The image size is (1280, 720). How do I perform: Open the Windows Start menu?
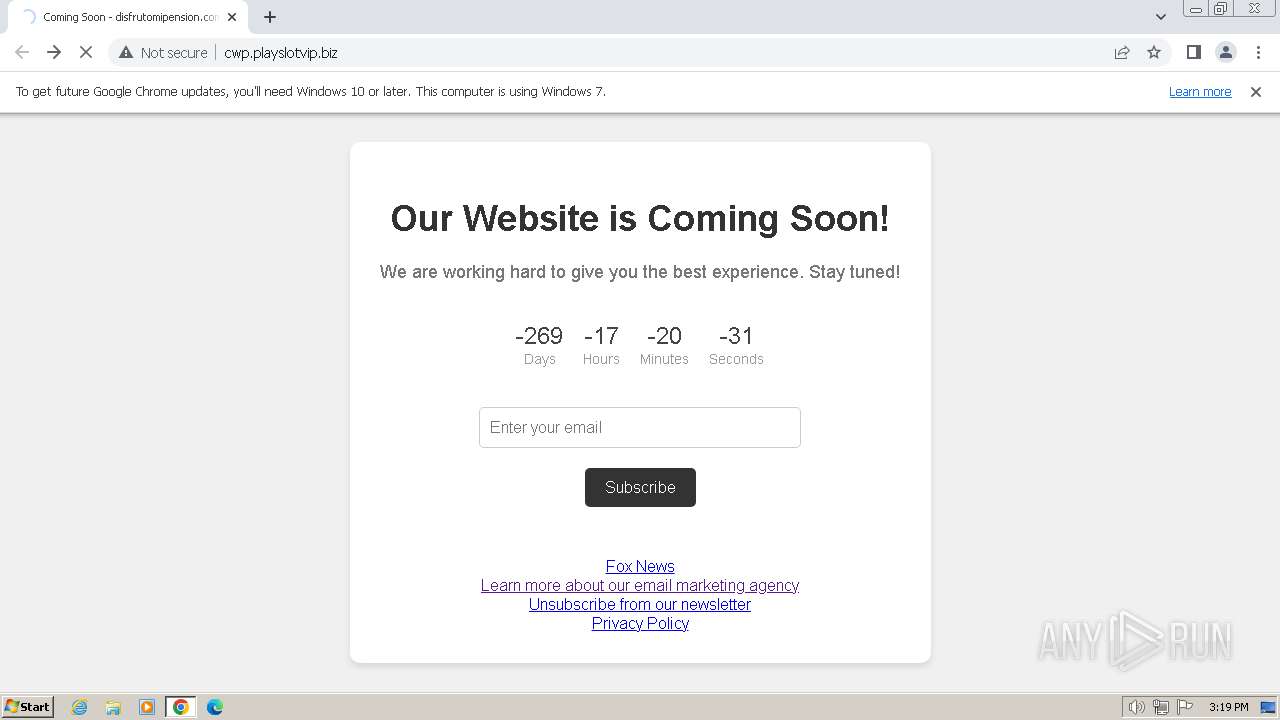28,707
